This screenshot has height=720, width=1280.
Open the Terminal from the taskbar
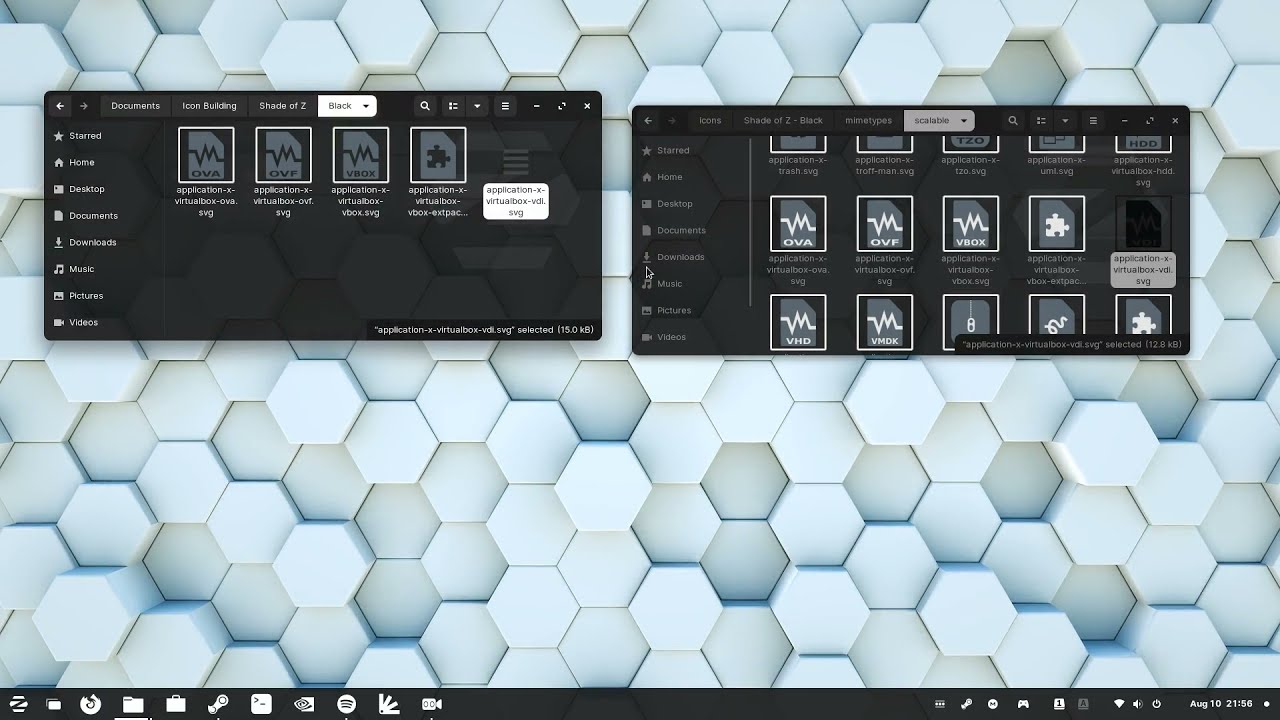(x=261, y=704)
